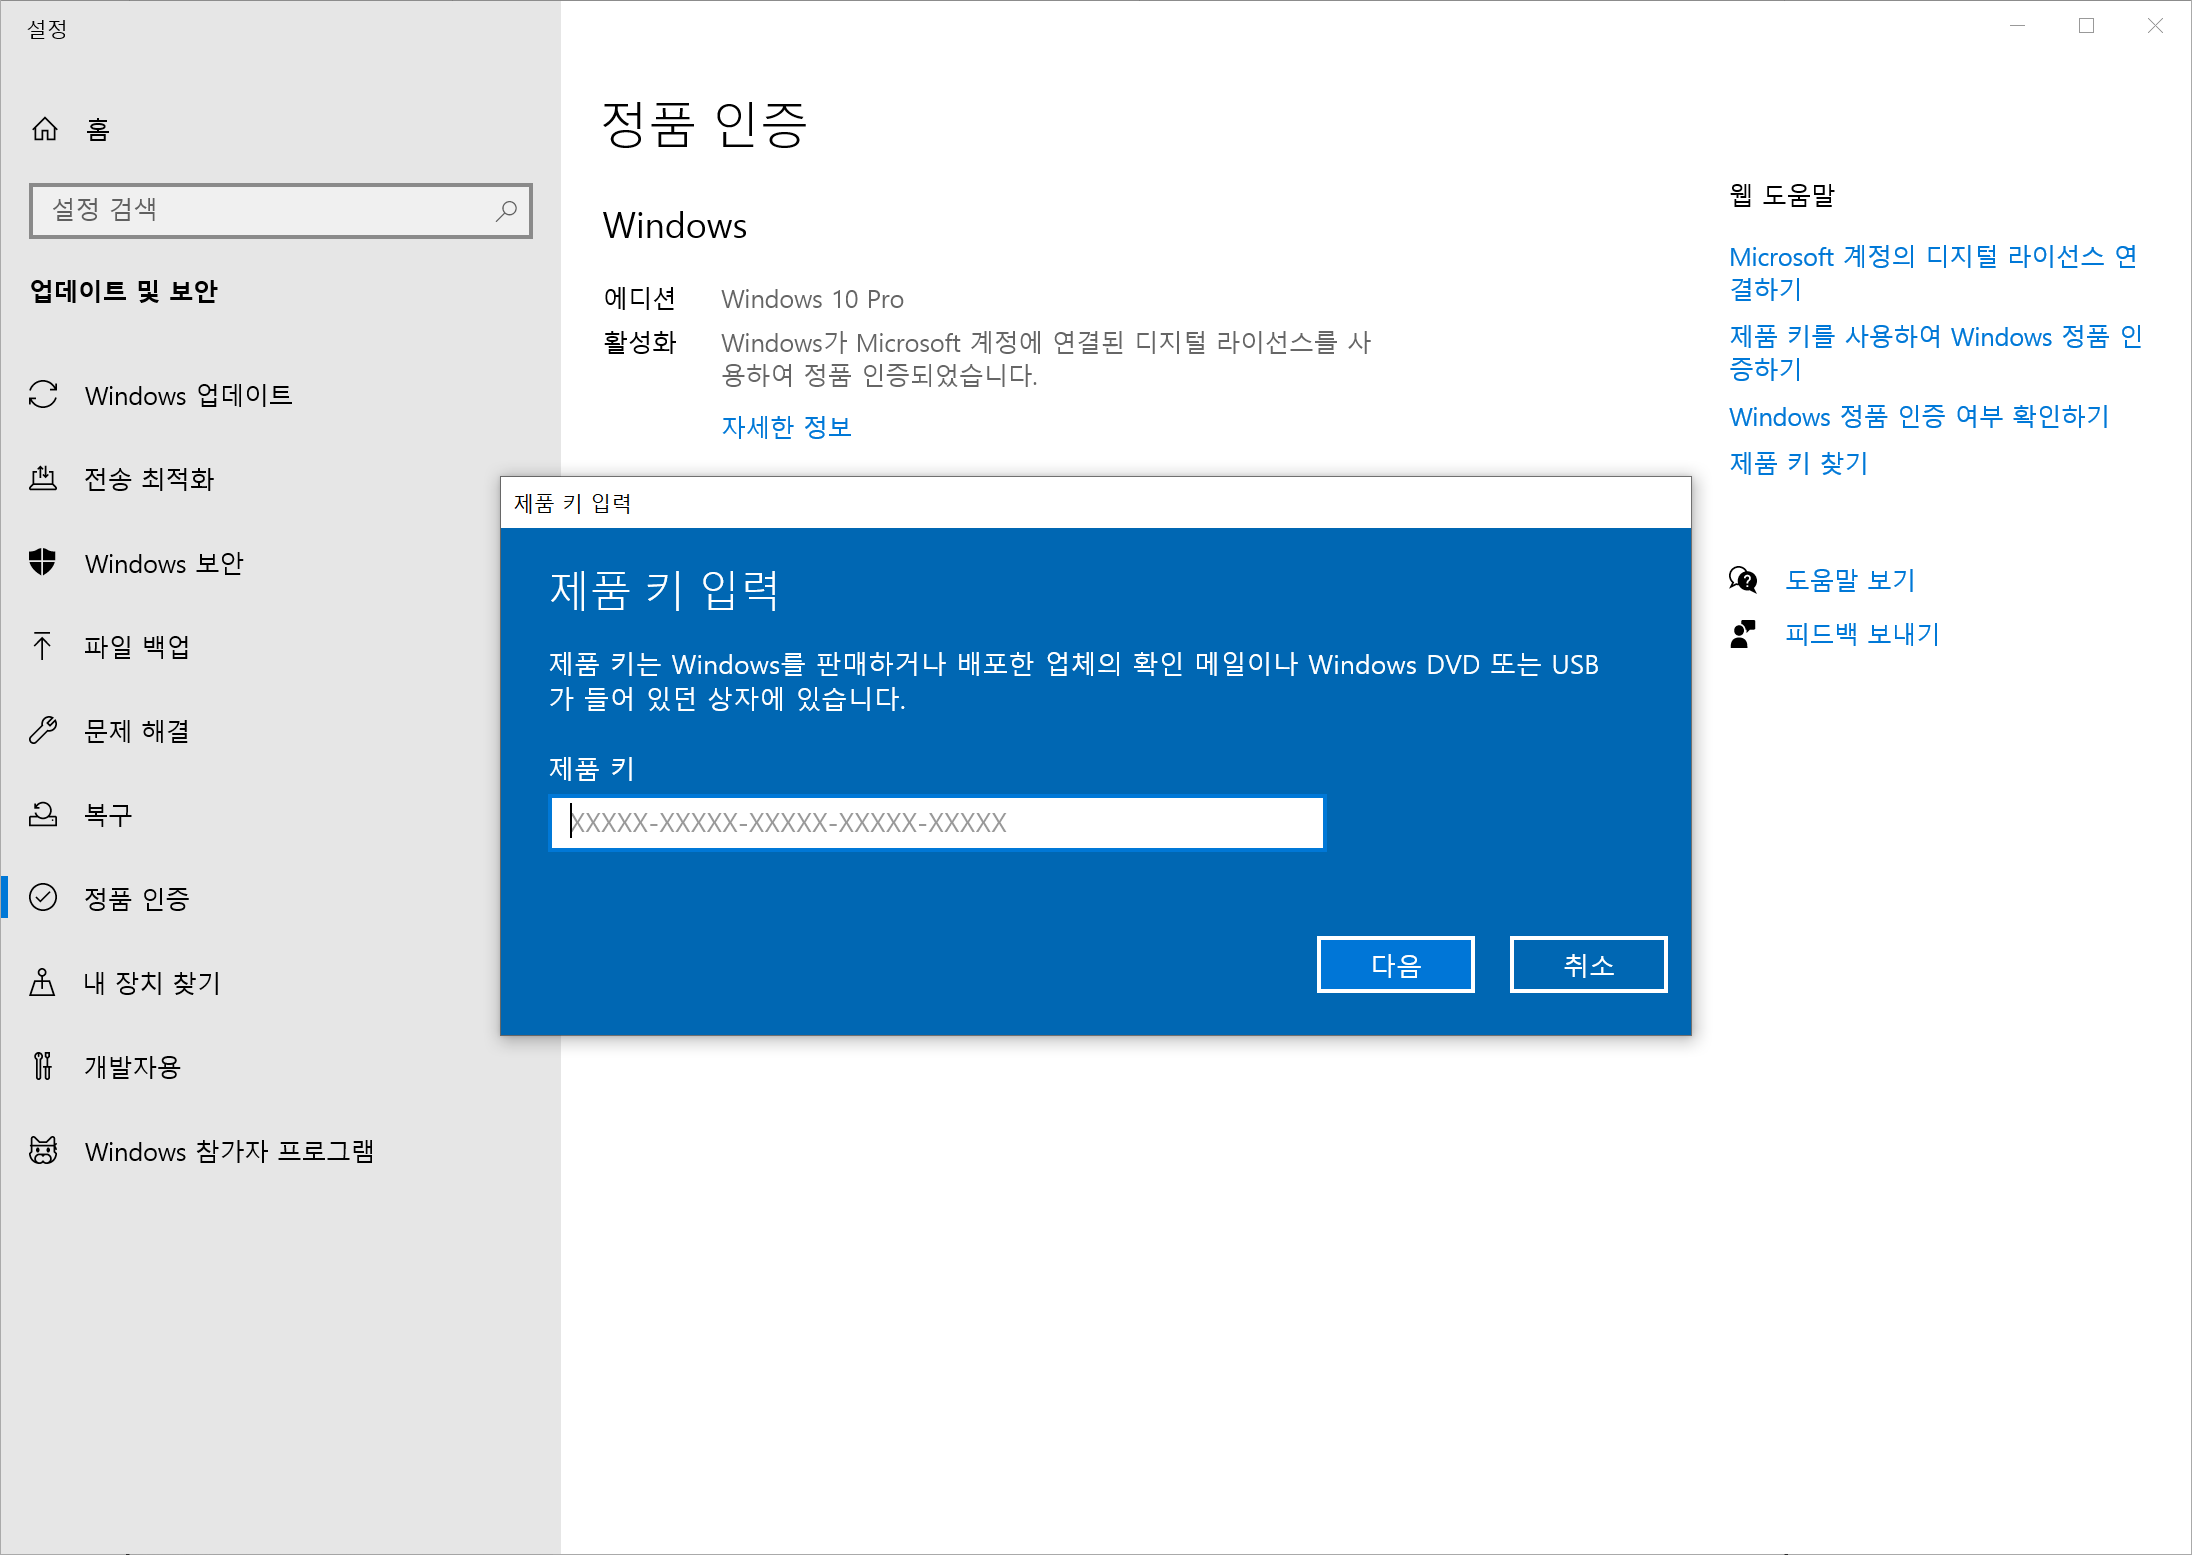
Task: Click the 도움말 보기 chat bubble icon
Action: coord(1743,579)
